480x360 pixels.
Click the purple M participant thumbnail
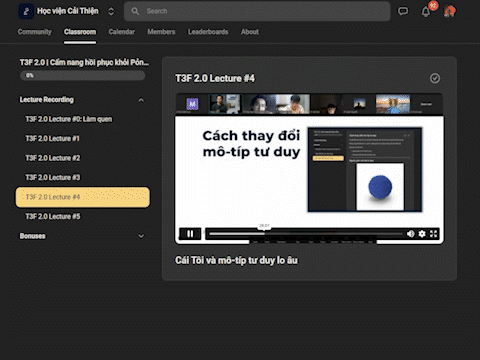192,104
